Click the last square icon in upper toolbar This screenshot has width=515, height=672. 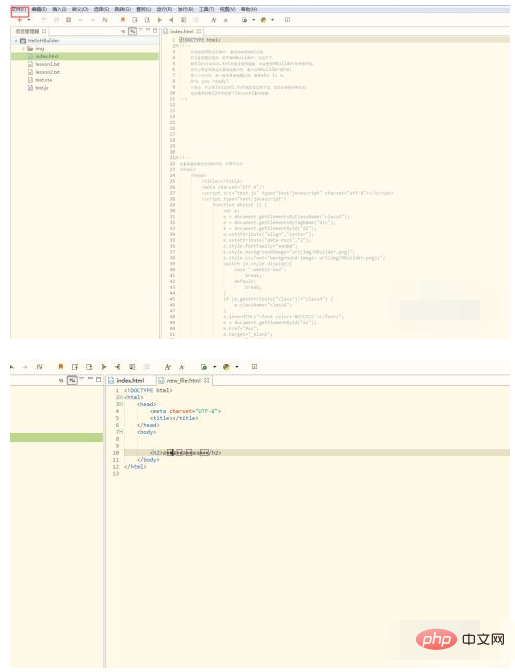287,20
